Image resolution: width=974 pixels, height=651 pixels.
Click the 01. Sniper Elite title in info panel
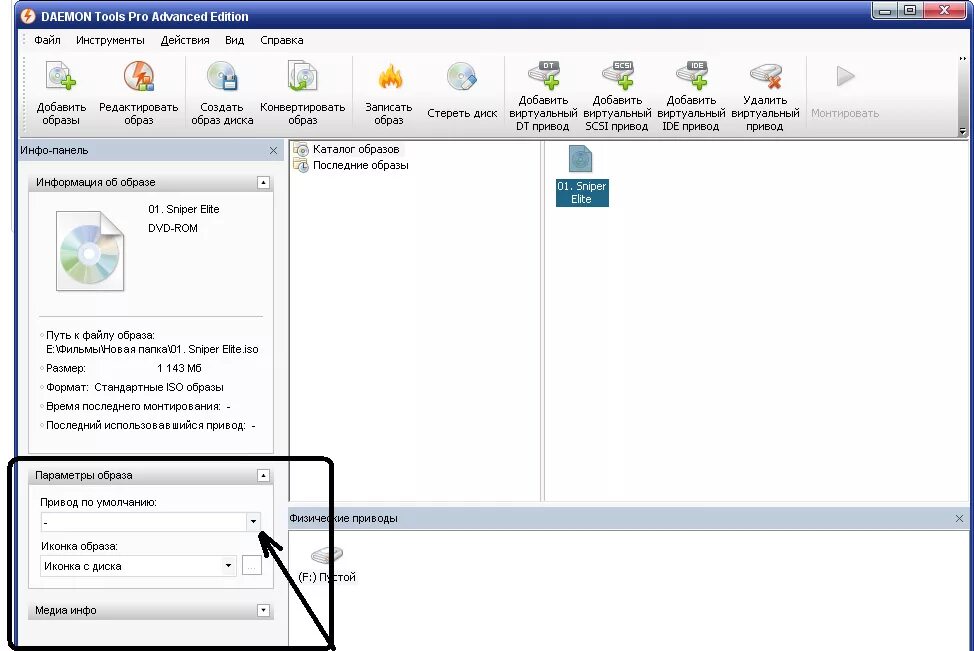click(x=184, y=209)
